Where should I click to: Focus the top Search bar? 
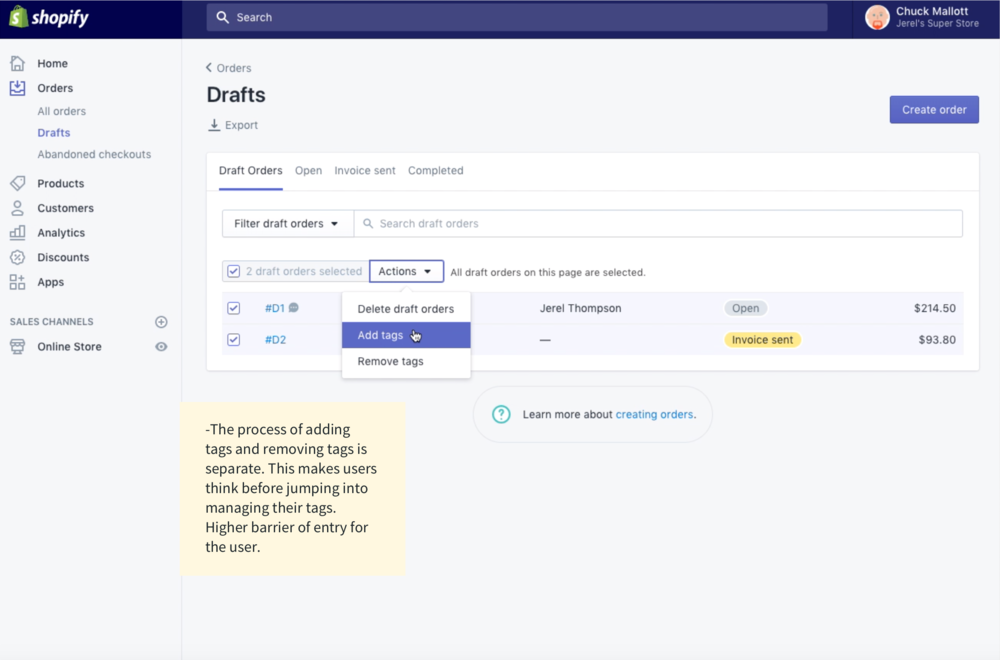pos(517,17)
